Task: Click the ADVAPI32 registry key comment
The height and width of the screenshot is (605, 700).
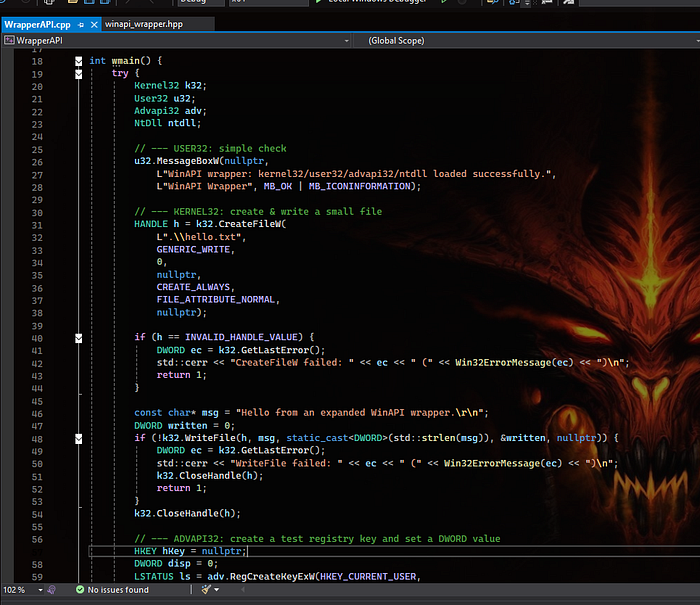Action: [317, 539]
